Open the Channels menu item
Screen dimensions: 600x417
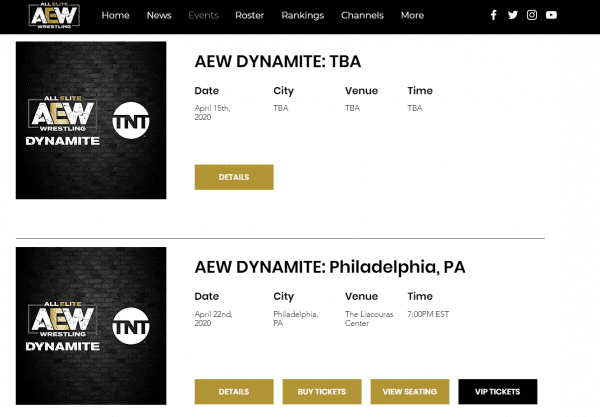(362, 16)
